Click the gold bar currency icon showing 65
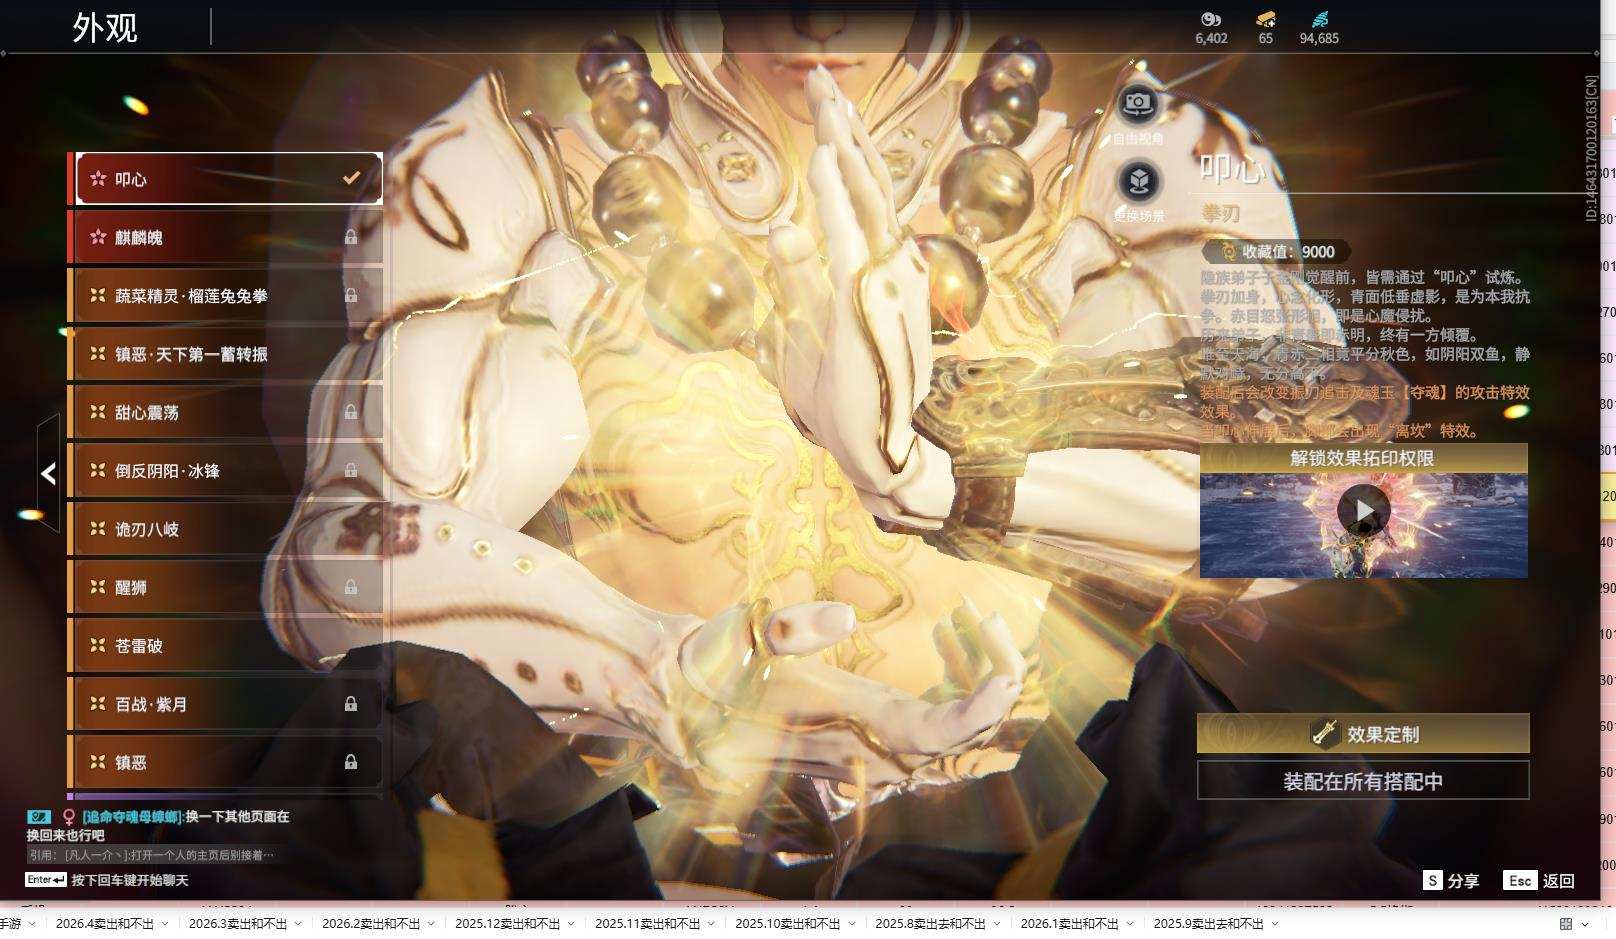The image size is (1616, 939). coord(1265,19)
